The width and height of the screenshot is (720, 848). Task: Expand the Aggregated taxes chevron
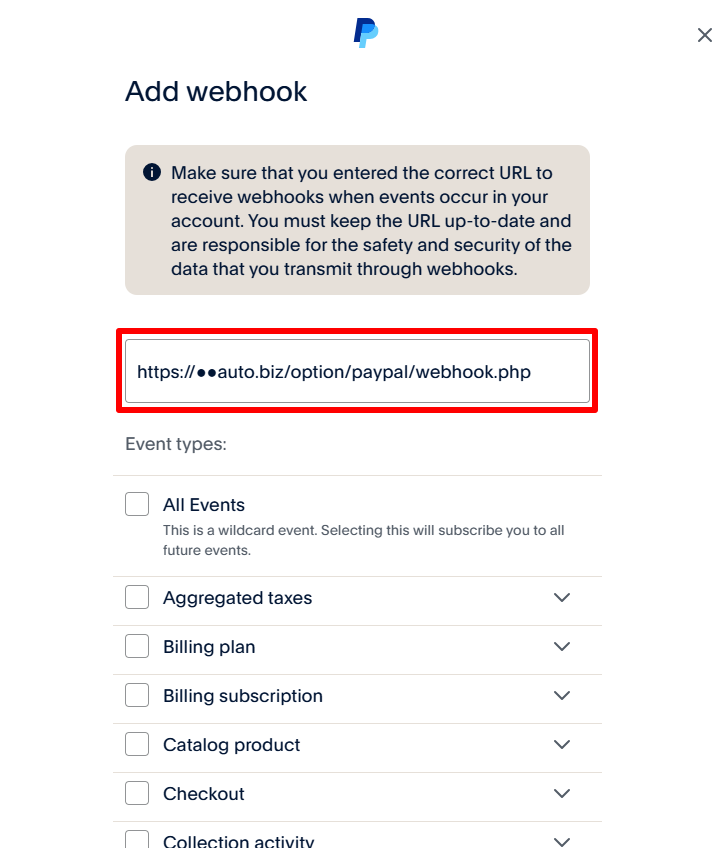point(562,598)
